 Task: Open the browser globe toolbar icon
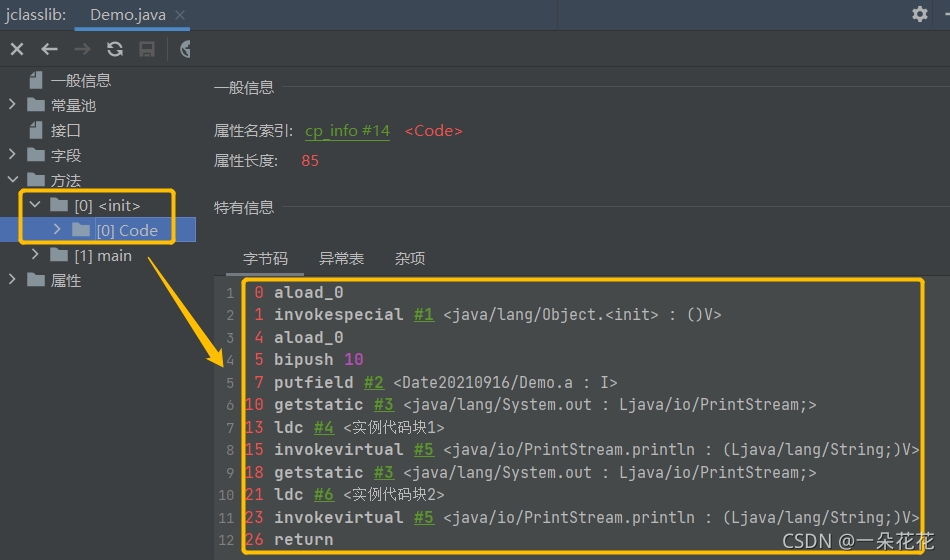pos(186,49)
